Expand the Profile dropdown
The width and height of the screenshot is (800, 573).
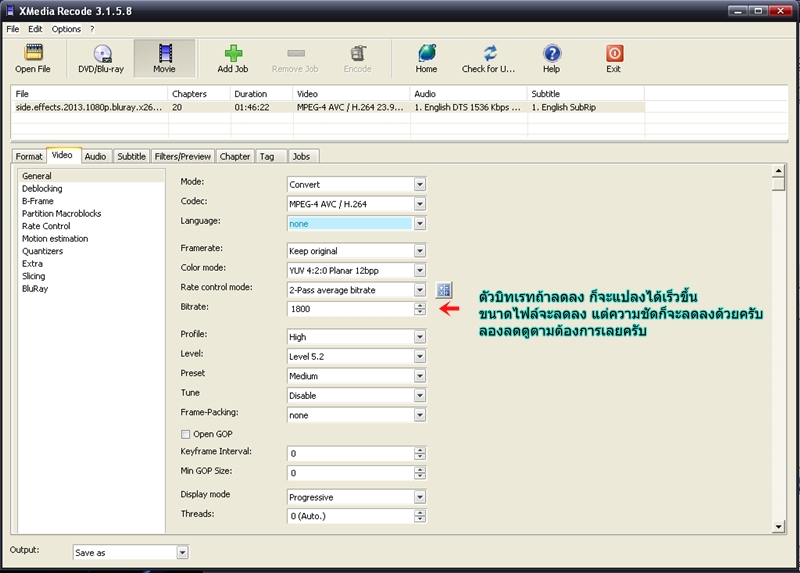pyautogui.click(x=420, y=337)
